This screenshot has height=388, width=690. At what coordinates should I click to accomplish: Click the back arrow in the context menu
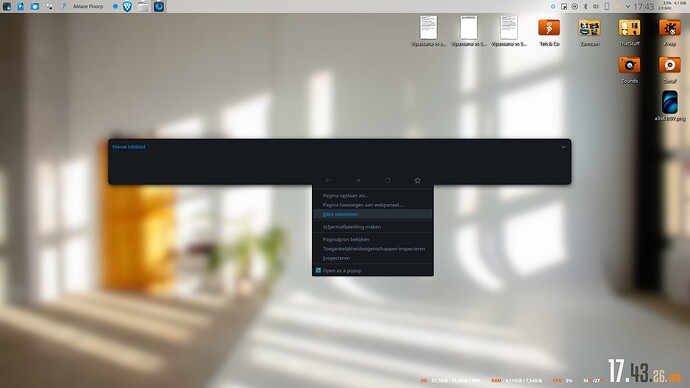pyautogui.click(x=328, y=180)
